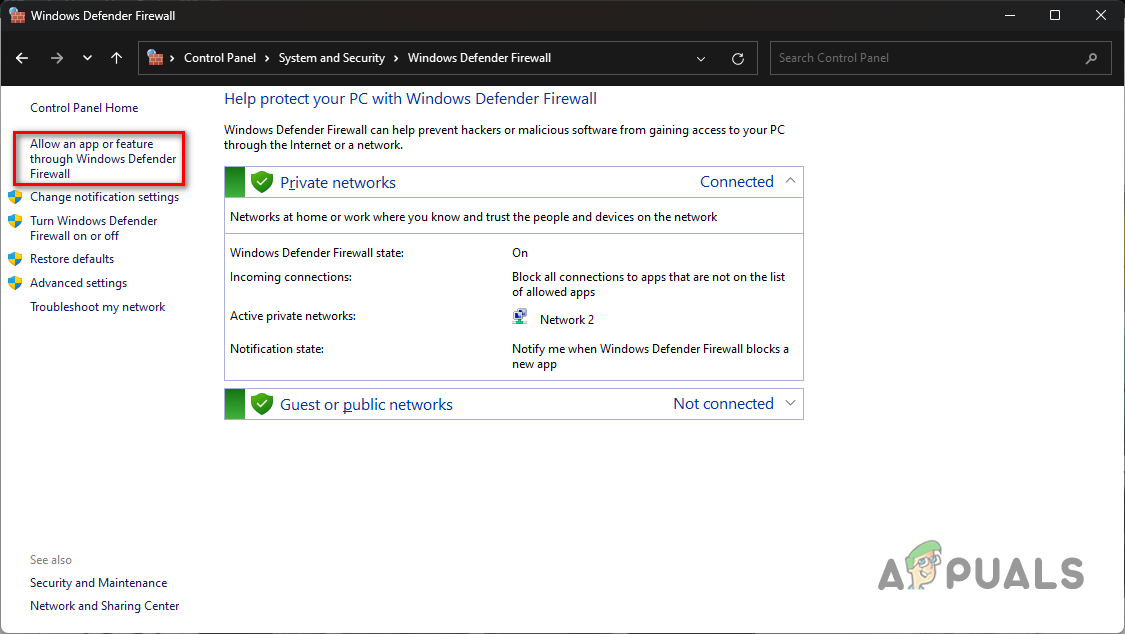
Task: Click the shield icon next to Restore defaults
Action: tap(16, 258)
